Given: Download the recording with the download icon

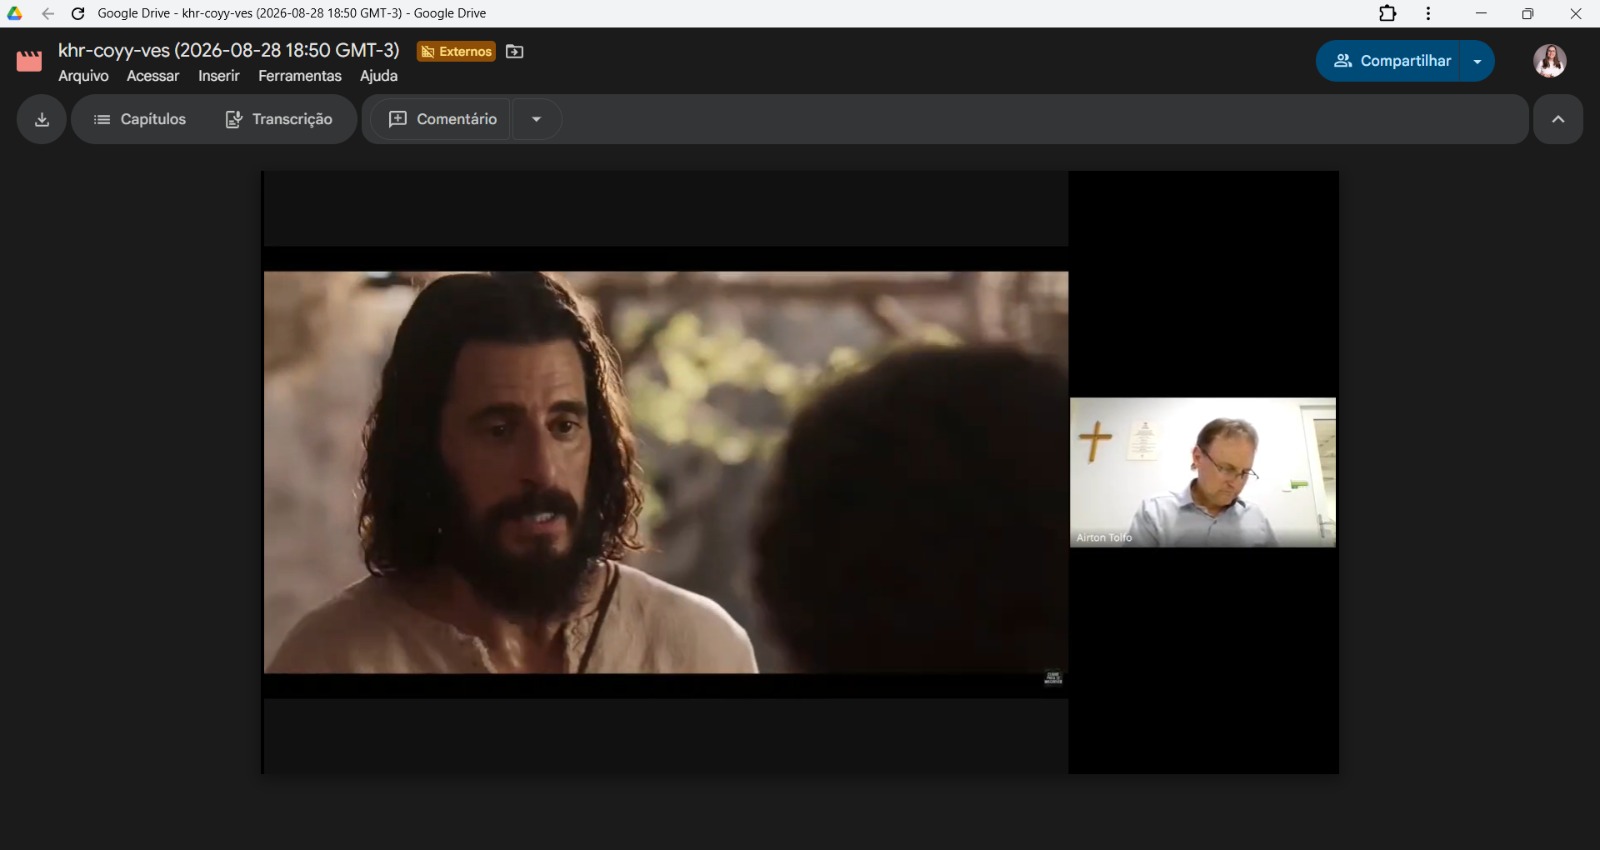Looking at the screenshot, I should pyautogui.click(x=42, y=119).
